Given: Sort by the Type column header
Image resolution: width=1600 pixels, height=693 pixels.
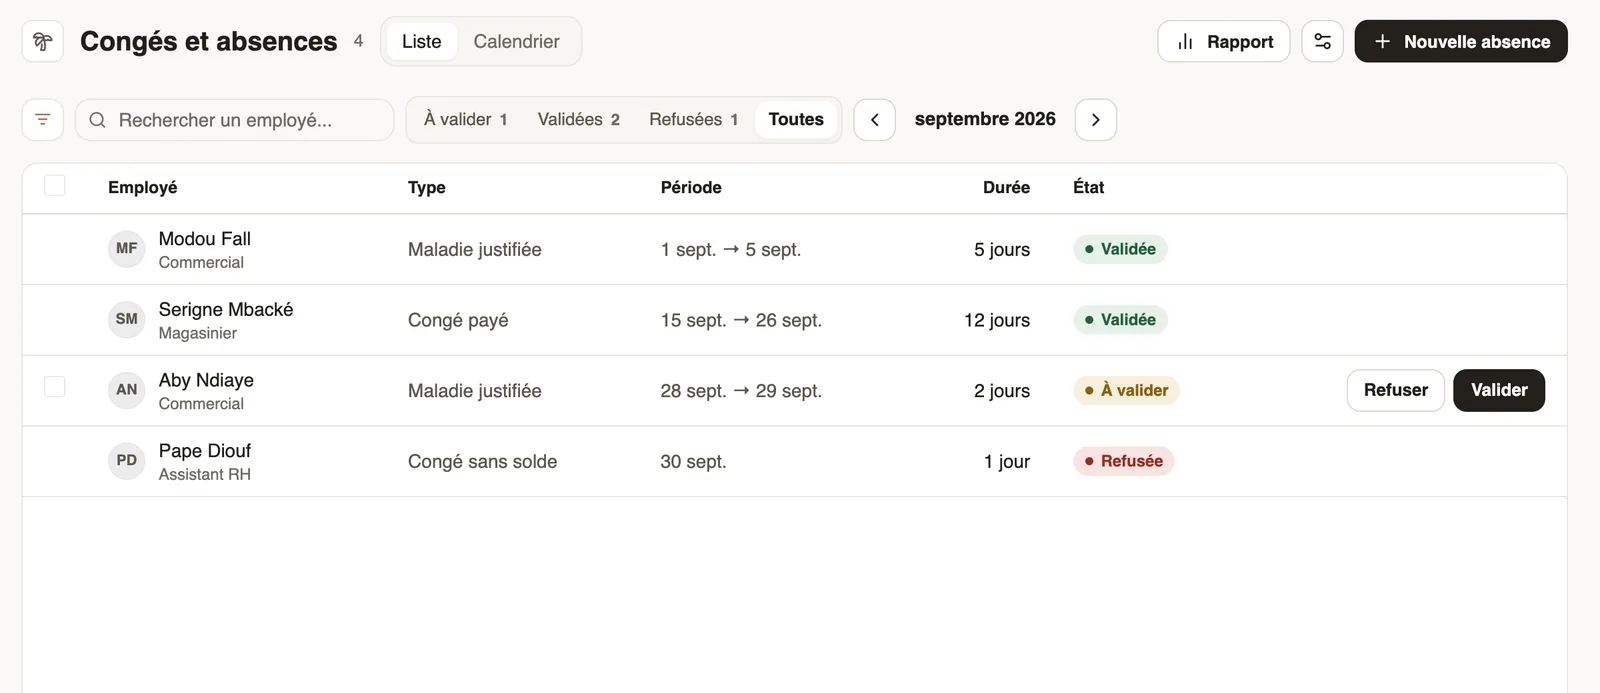Looking at the screenshot, I should [427, 187].
